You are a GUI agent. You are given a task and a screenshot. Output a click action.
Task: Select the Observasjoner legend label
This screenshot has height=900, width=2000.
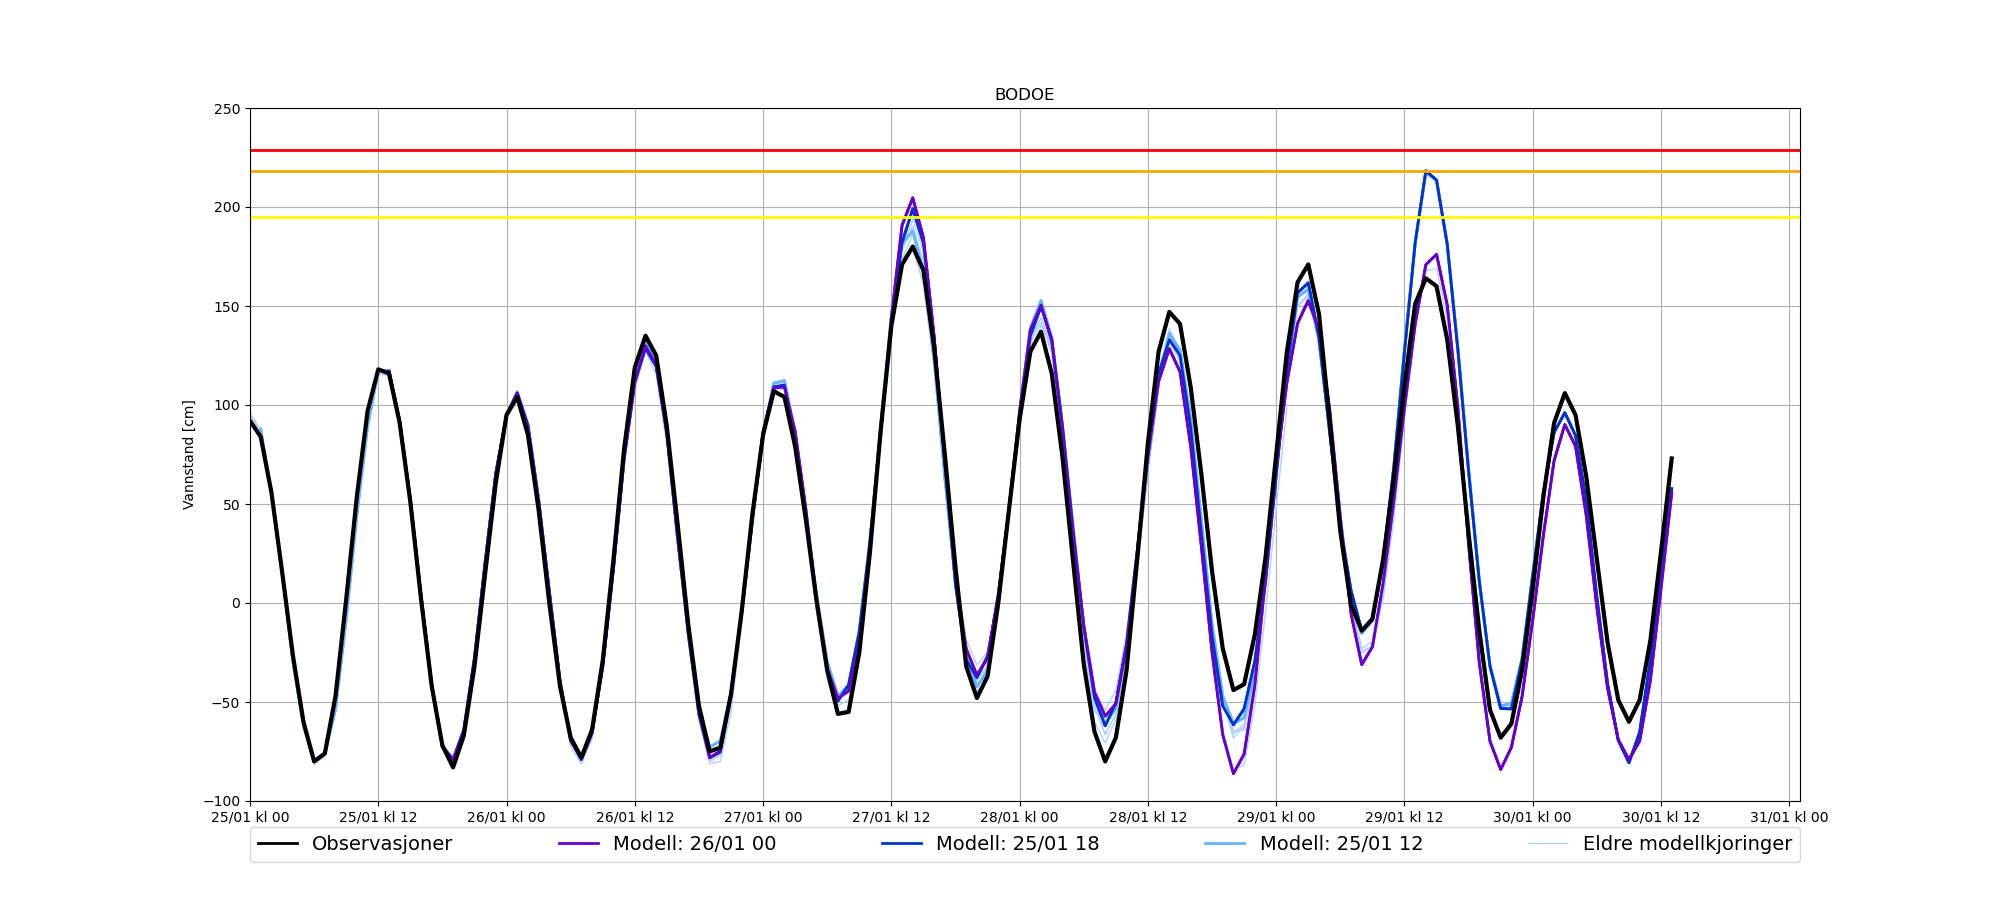pyautogui.click(x=381, y=844)
